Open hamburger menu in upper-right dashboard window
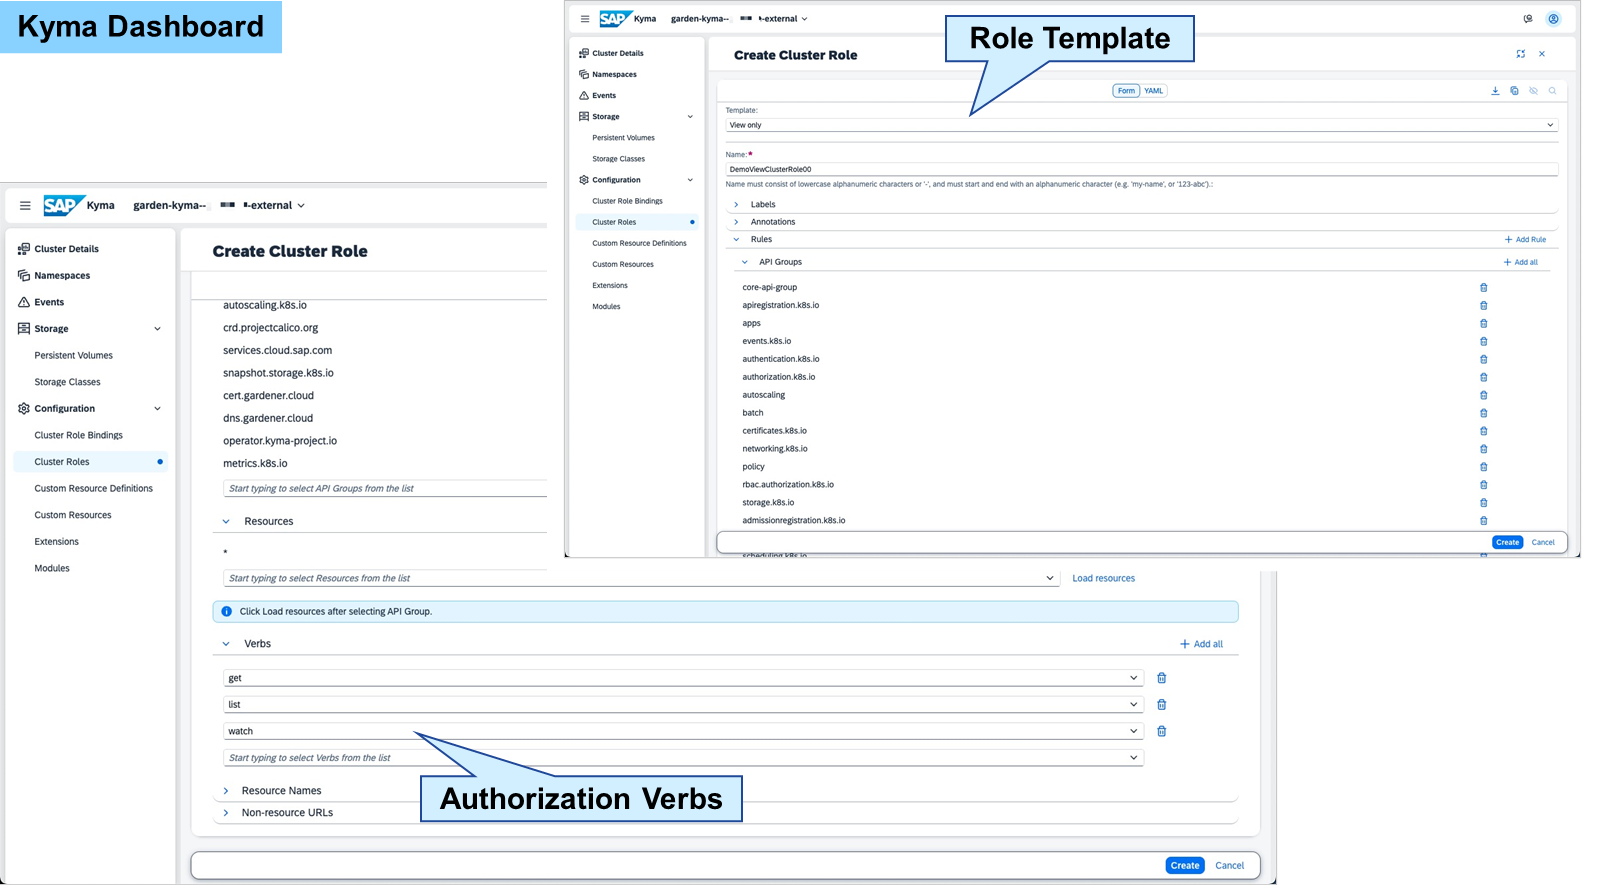Image resolution: width=1600 pixels, height=885 pixels. pyautogui.click(x=585, y=19)
